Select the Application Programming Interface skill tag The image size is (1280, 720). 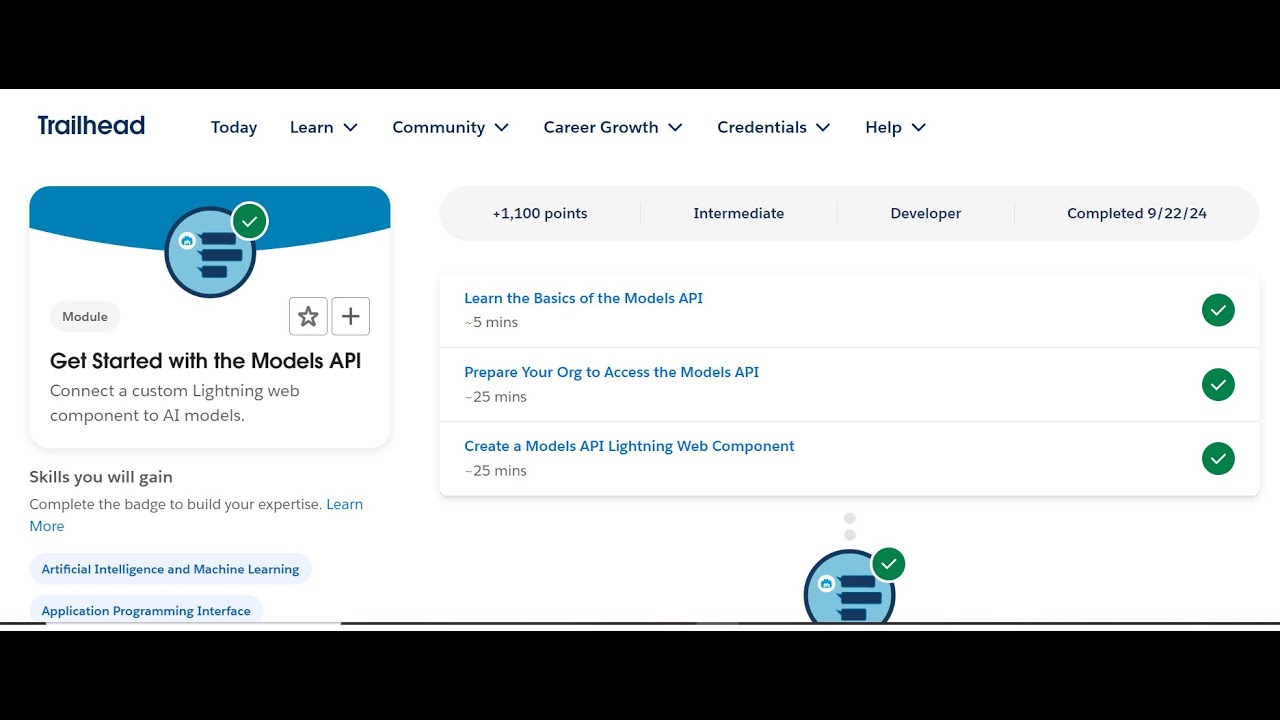tap(146, 610)
